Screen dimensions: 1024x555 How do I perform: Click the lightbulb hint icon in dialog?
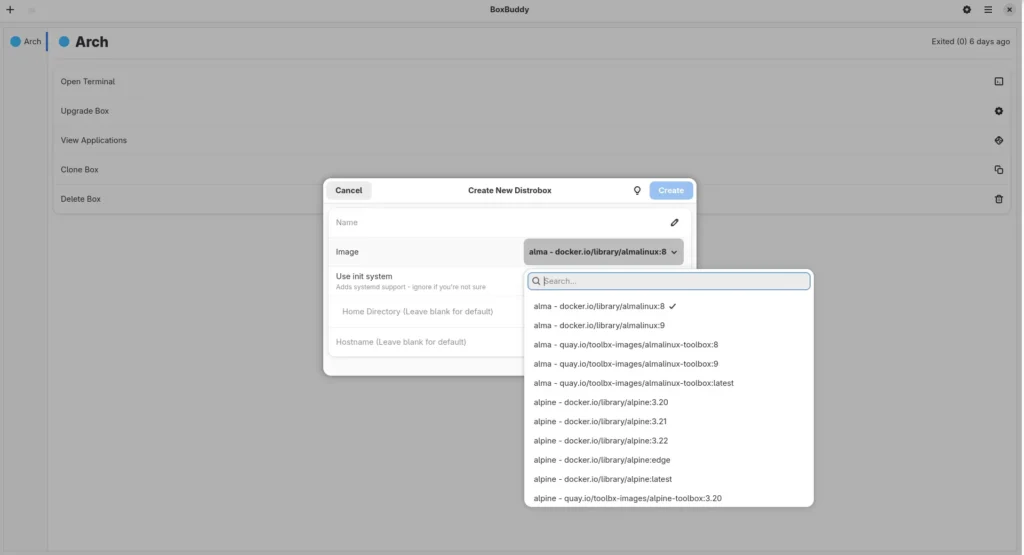637,191
